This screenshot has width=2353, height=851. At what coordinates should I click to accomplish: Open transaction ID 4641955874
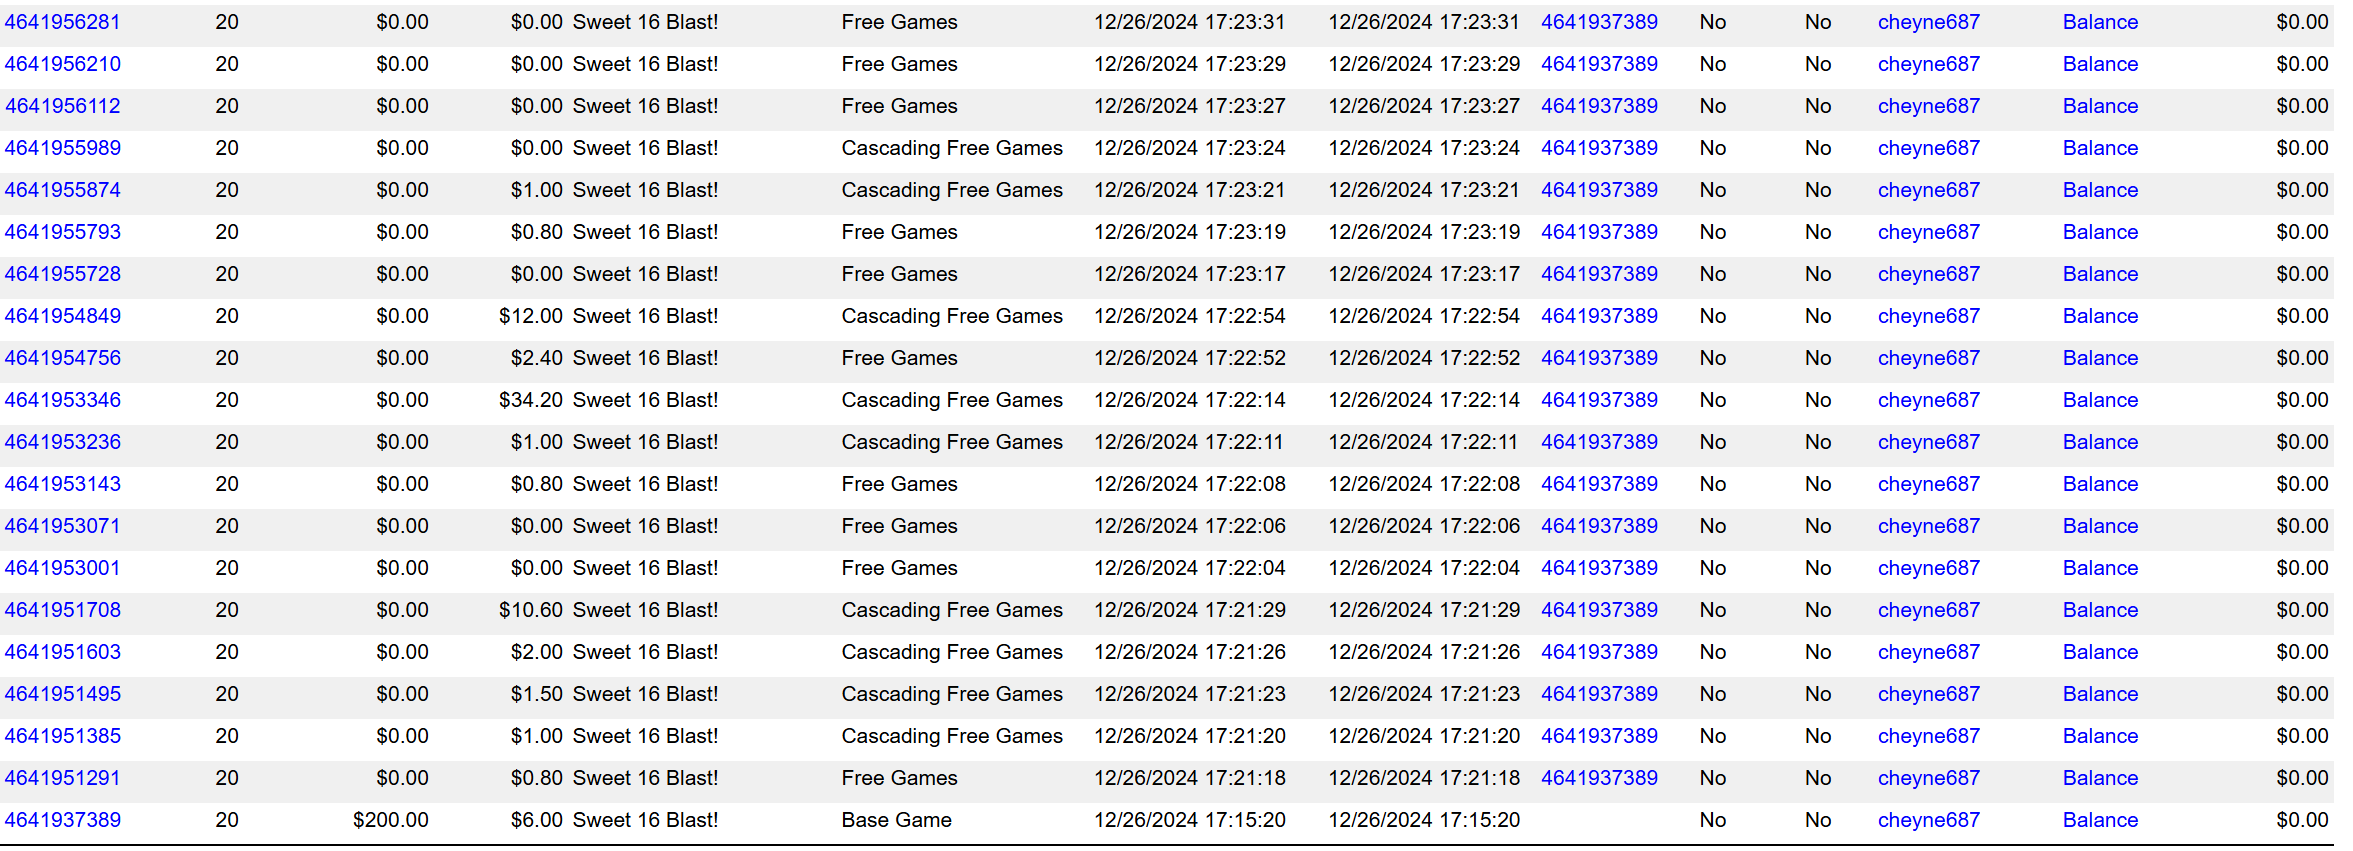tap(62, 190)
